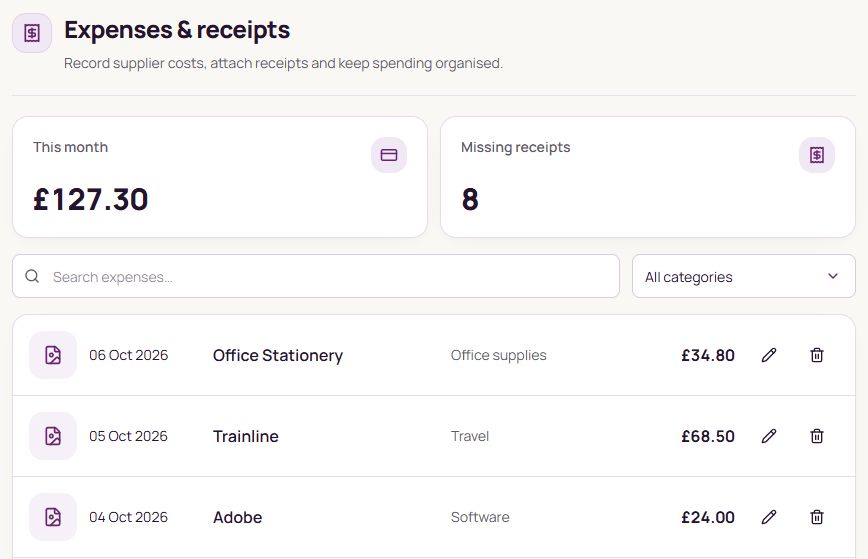This screenshot has width=868, height=559.
Task: Click the Travel category text
Action: (470, 436)
